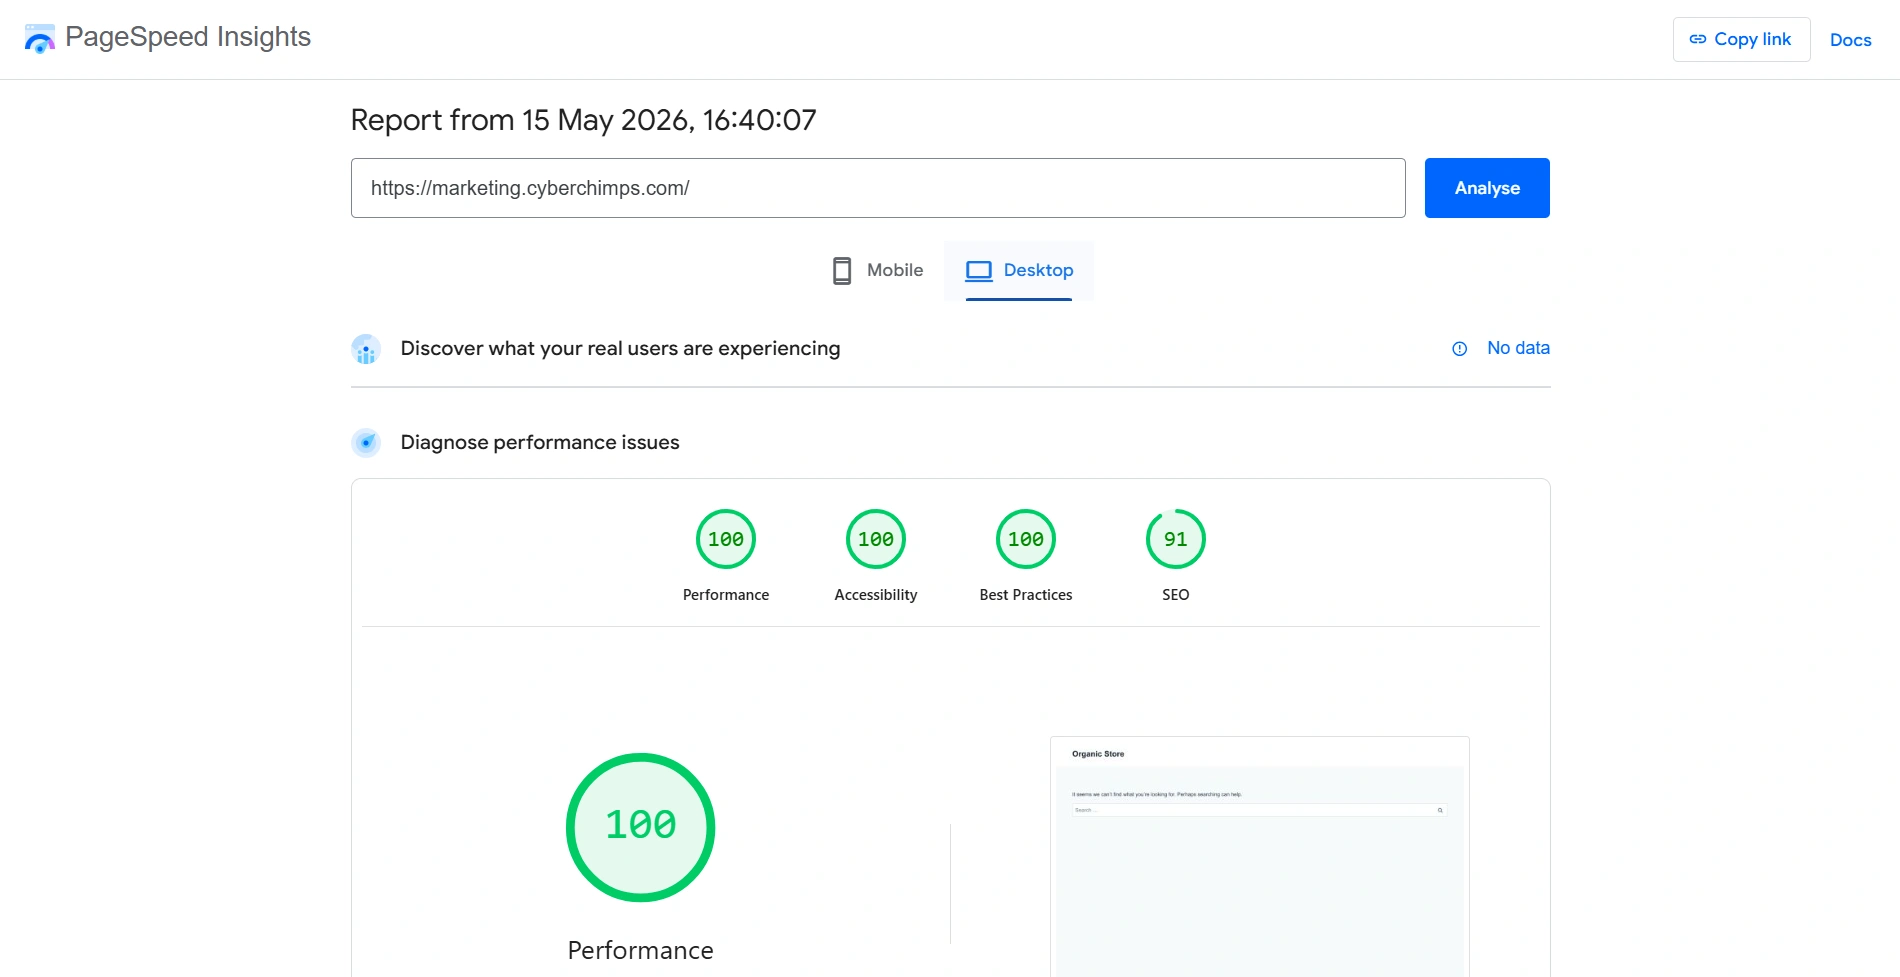
Task: Click the PageSpeed Insights title text
Action: pyautogui.click(x=188, y=37)
